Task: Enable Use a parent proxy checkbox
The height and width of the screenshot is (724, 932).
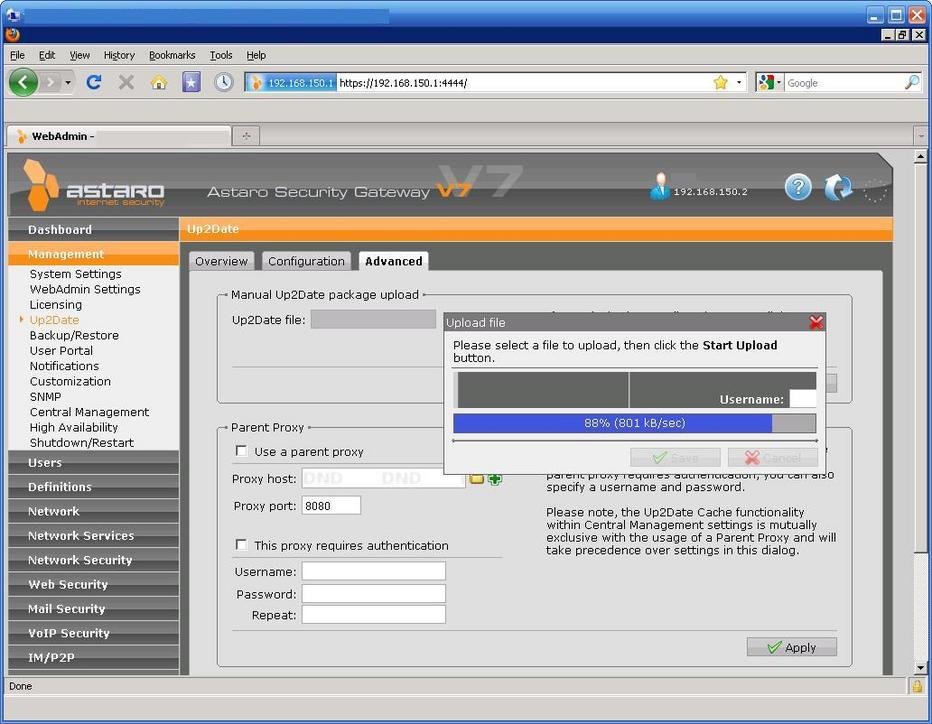Action: [241, 451]
